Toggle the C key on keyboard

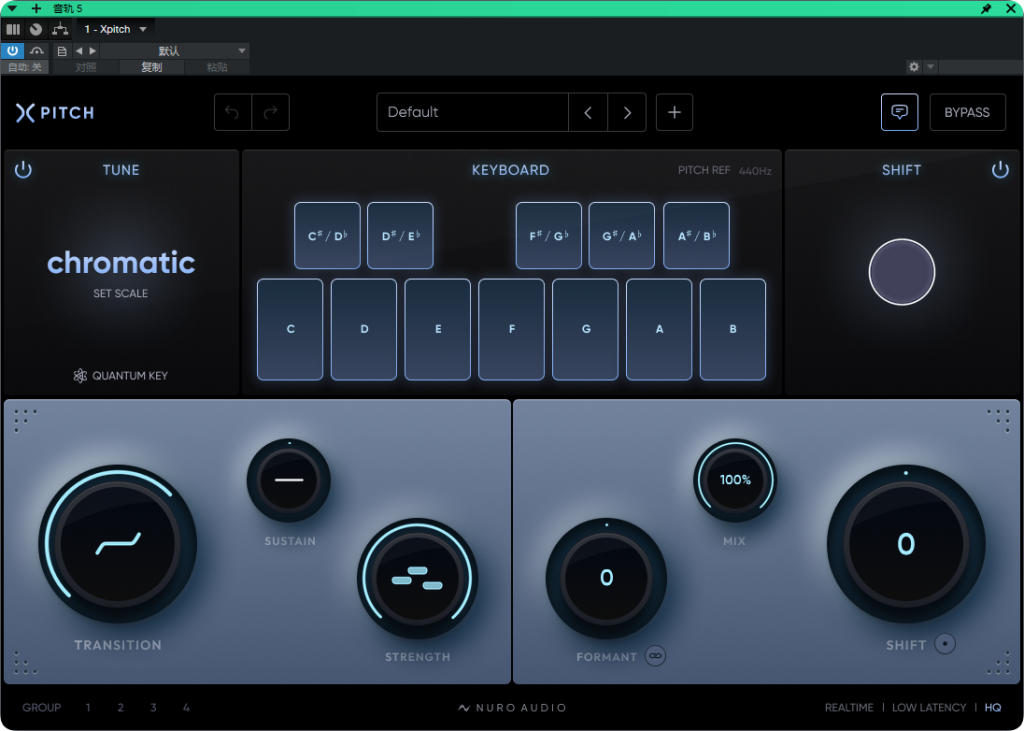(290, 329)
